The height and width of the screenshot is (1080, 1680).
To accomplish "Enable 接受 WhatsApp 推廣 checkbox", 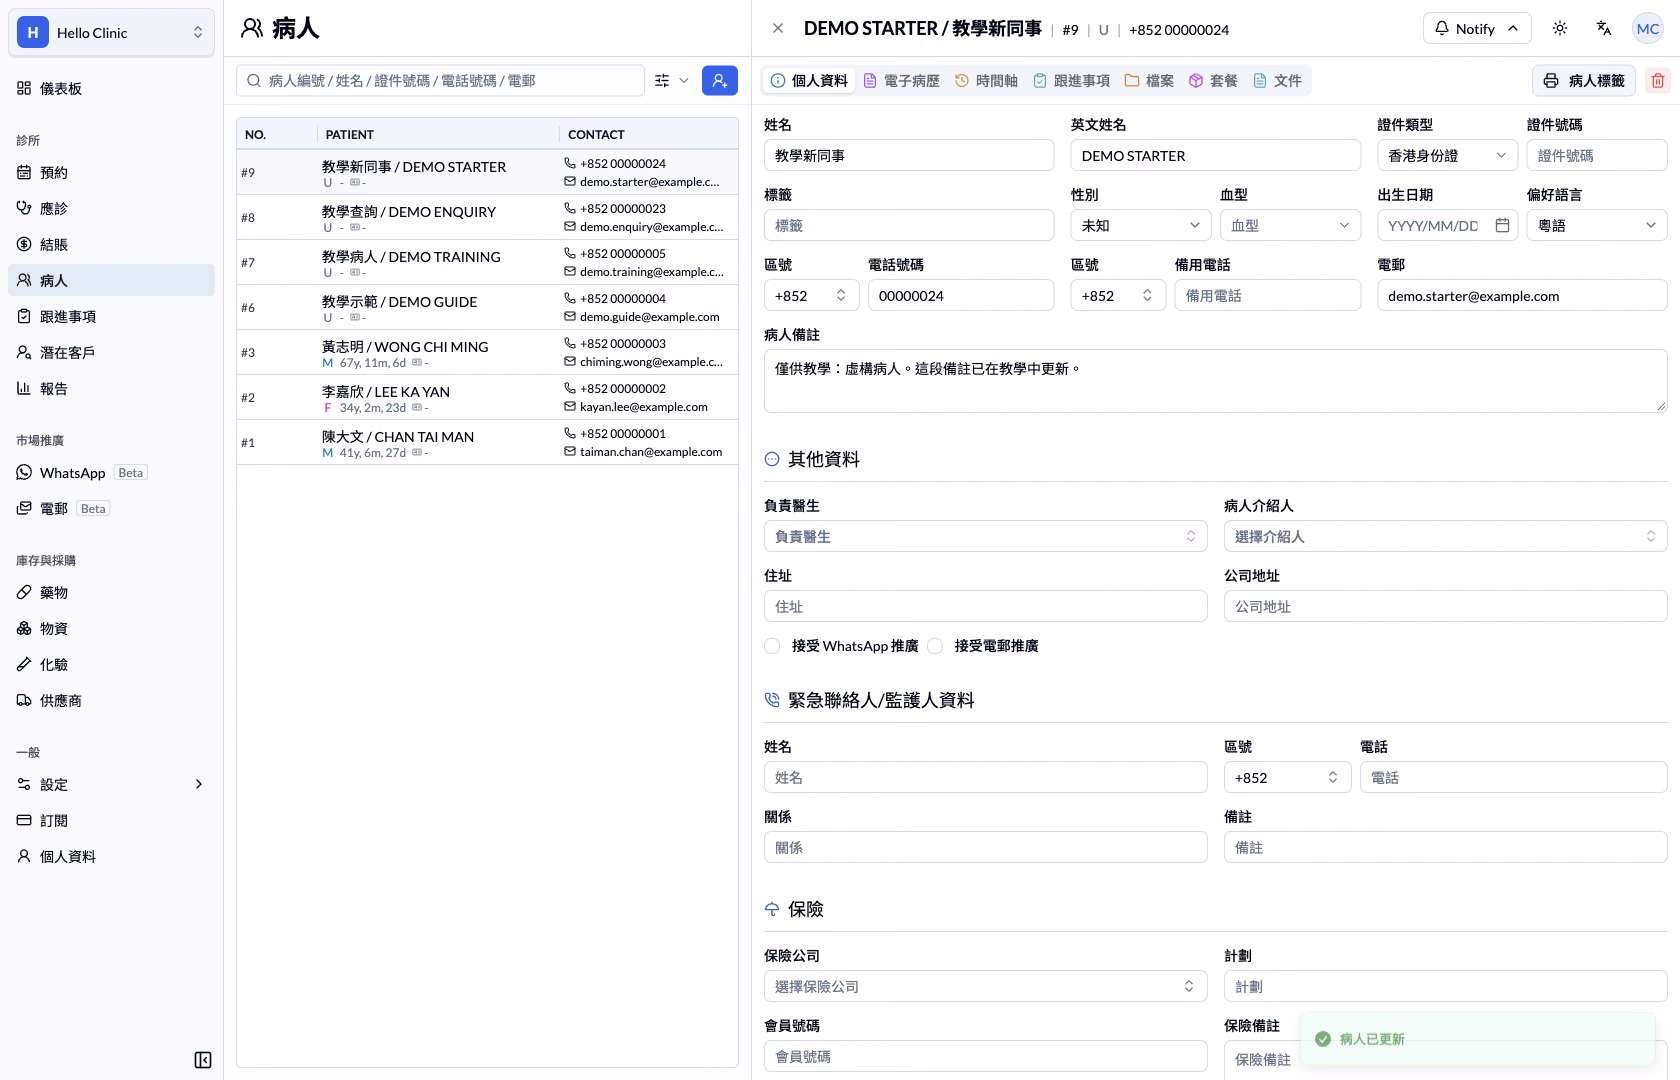I will pos(772,646).
